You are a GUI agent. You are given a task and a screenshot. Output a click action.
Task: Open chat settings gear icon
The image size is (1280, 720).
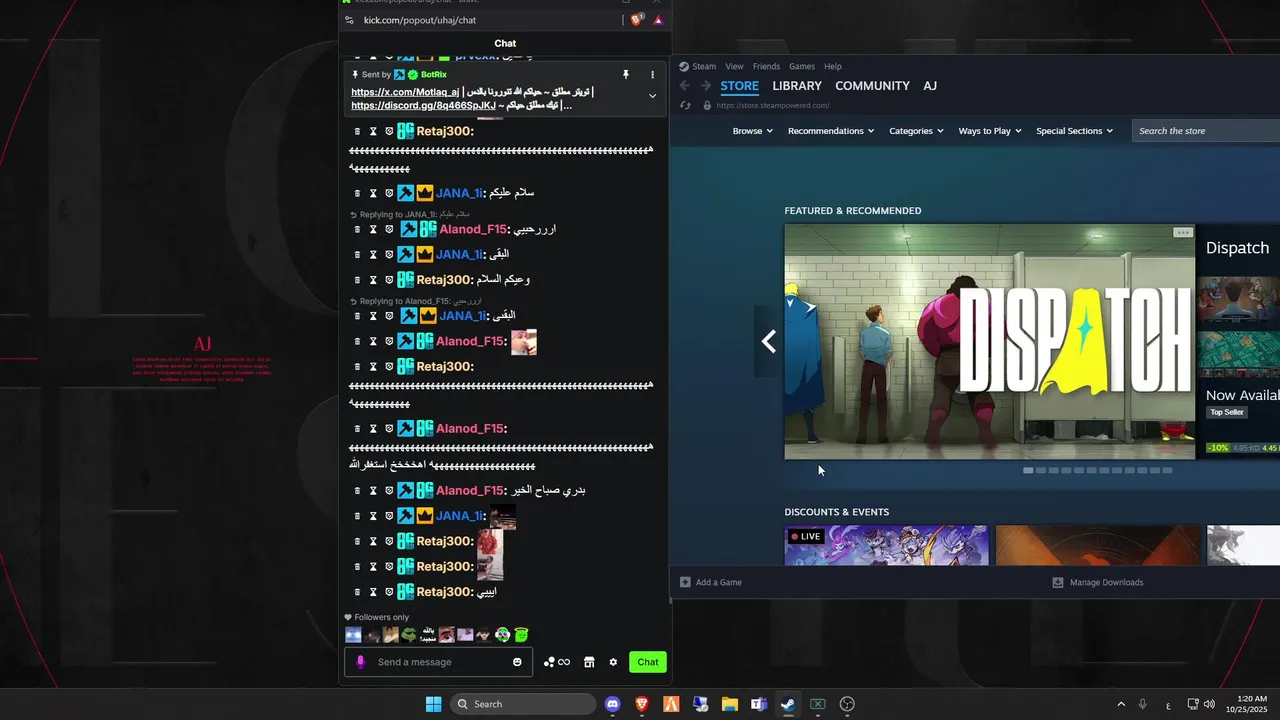click(613, 662)
